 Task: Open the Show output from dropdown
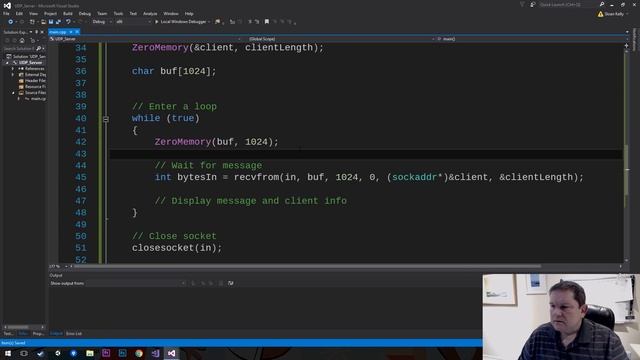pos(136,283)
